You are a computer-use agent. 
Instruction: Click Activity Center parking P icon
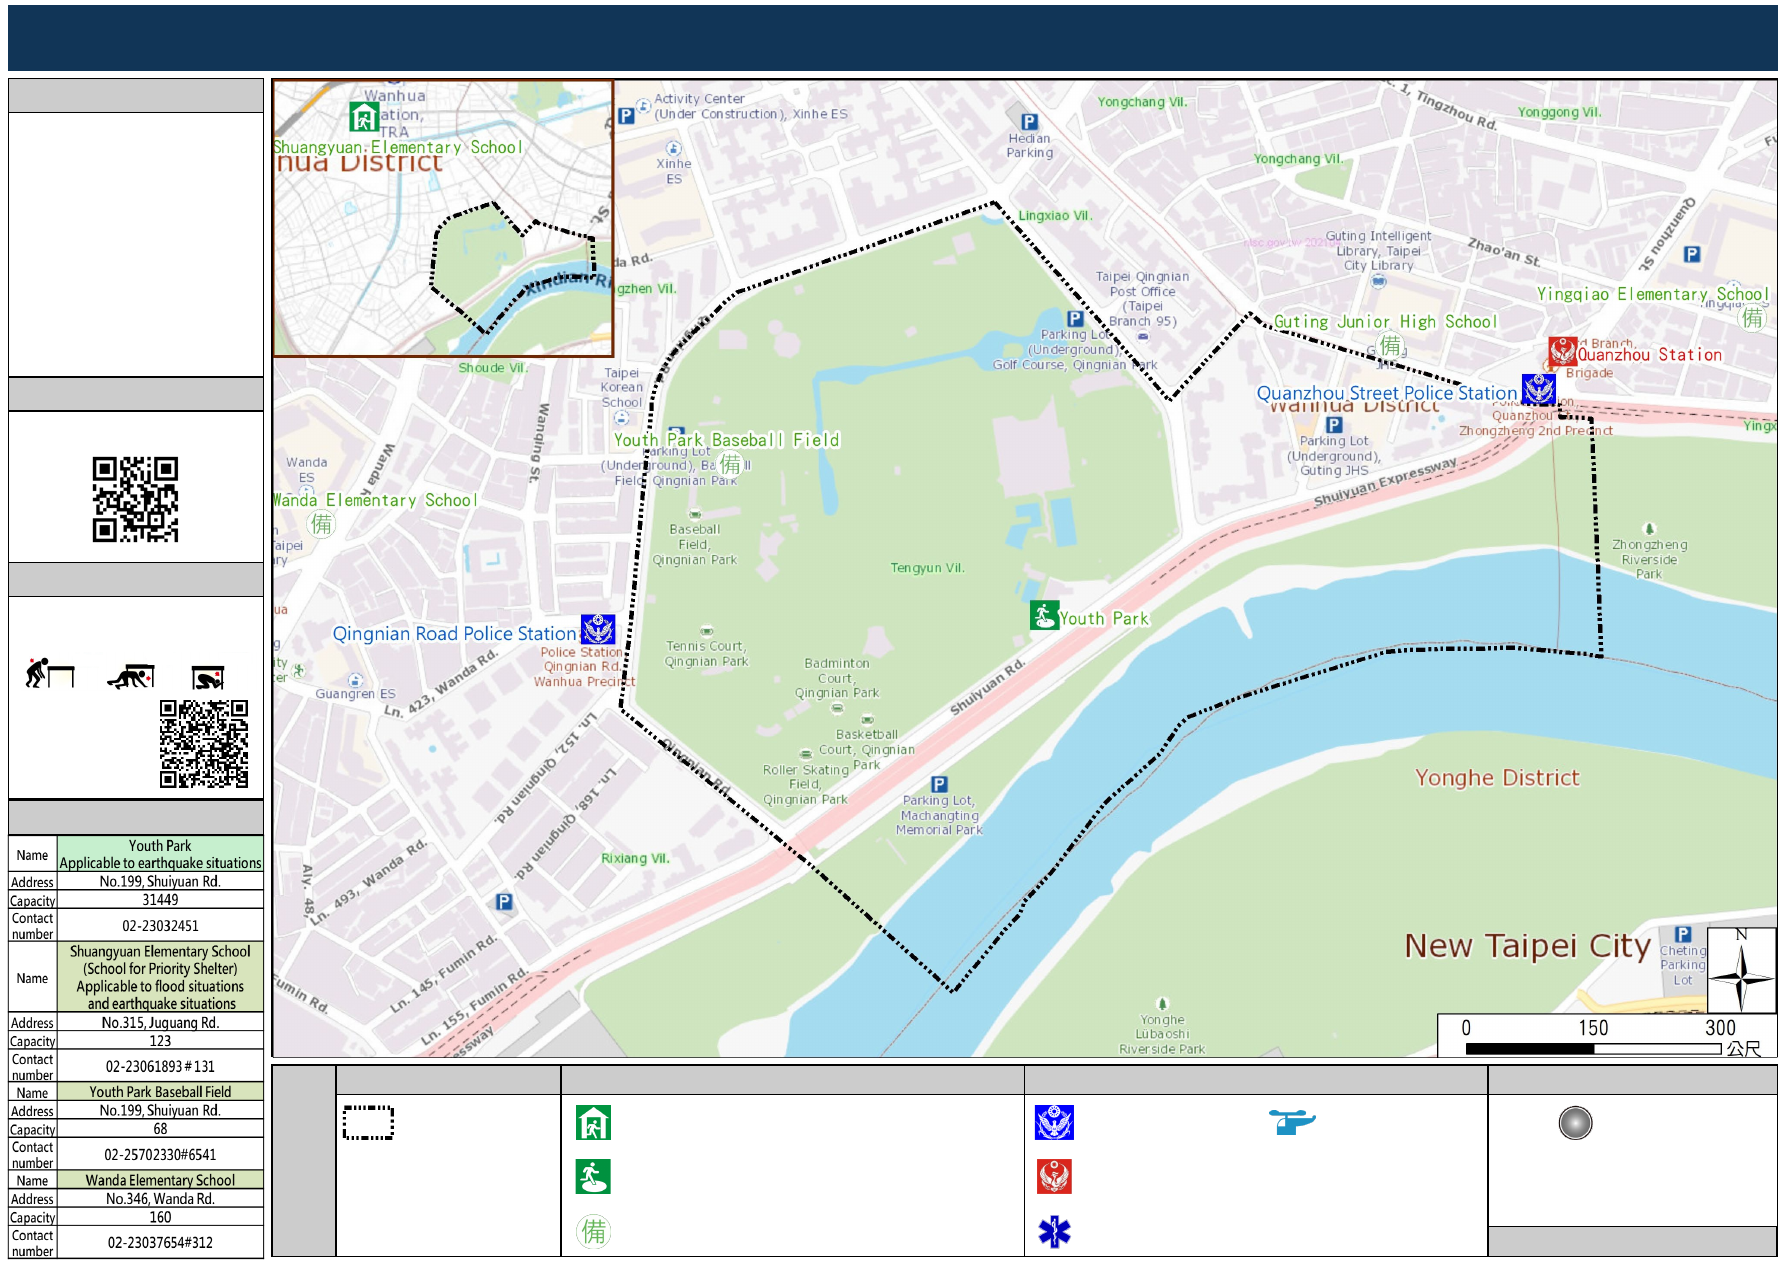pyautogui.click(x=626, y=115)
